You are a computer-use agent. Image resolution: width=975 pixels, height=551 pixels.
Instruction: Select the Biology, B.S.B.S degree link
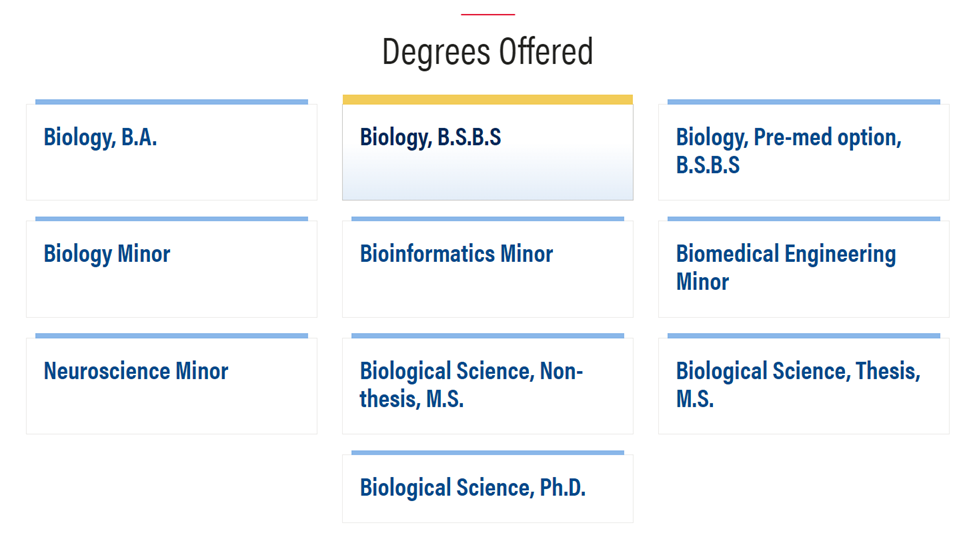point(430,138)
